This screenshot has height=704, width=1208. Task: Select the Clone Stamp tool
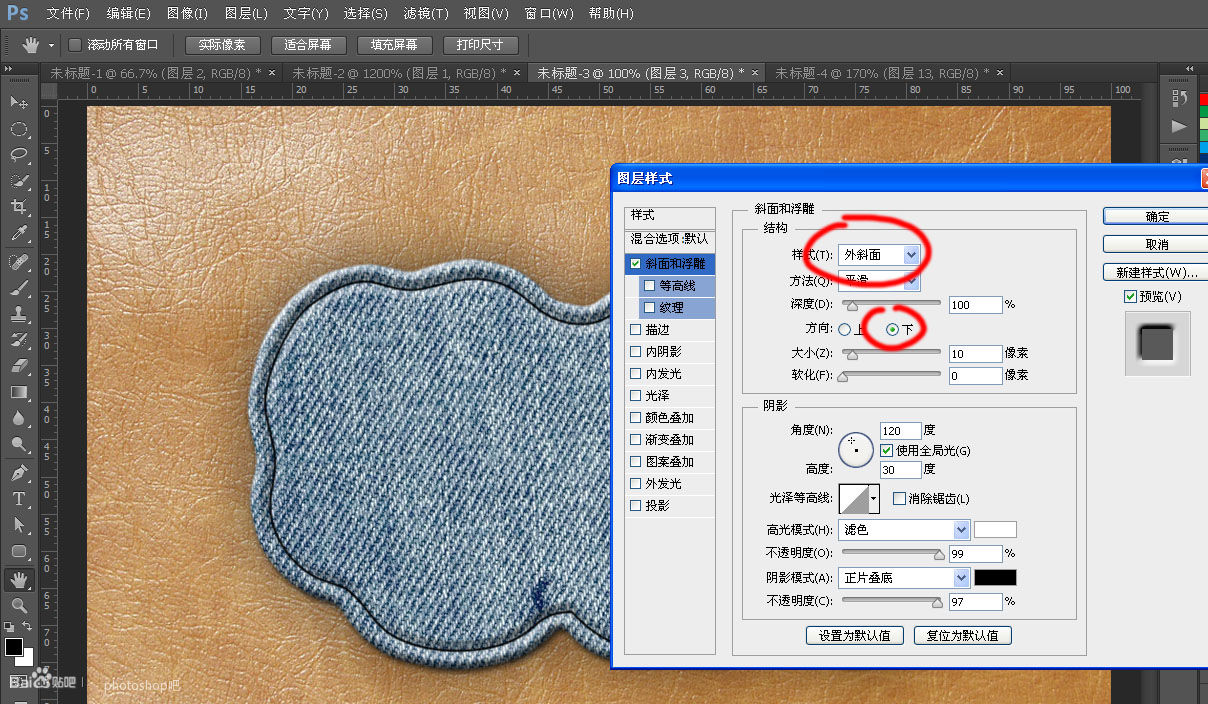pyautogui.click(x=18, y=314)
